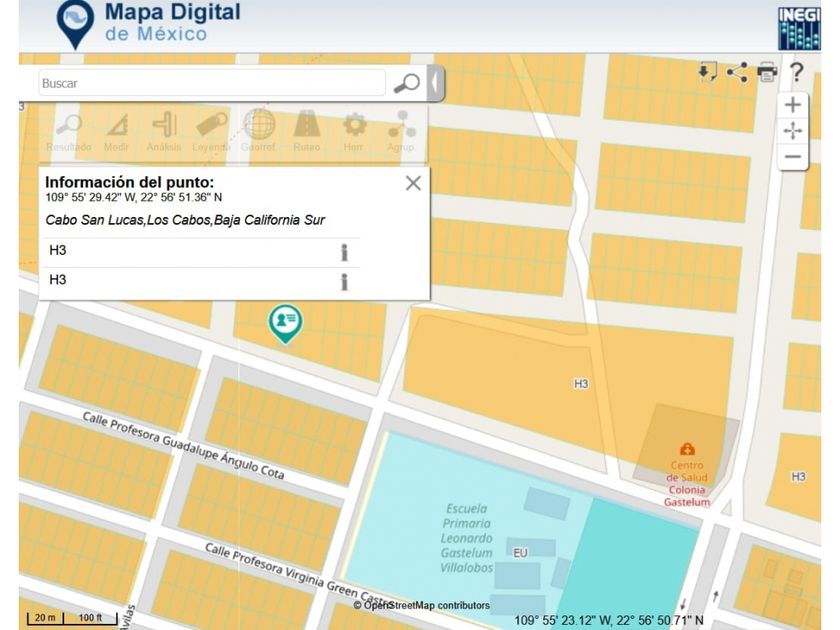
Task: Click the 20 m / 100 ft scale bar
Action: pos(72,619)
